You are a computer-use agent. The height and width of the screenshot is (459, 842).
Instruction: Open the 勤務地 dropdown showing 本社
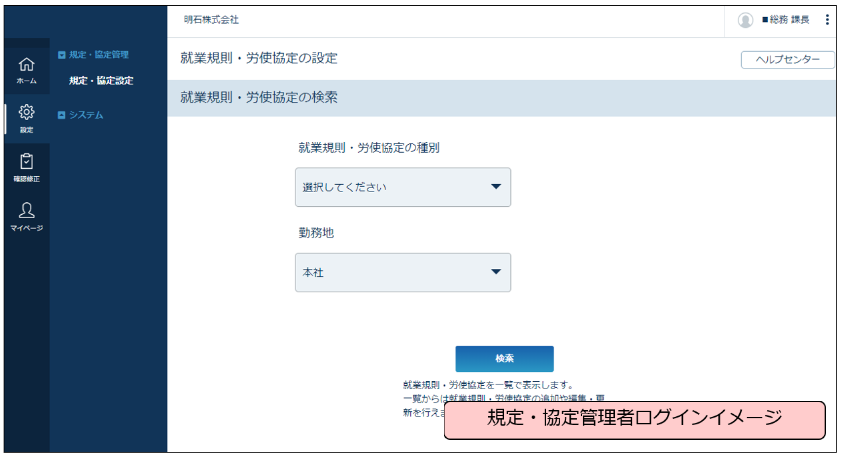403,272
